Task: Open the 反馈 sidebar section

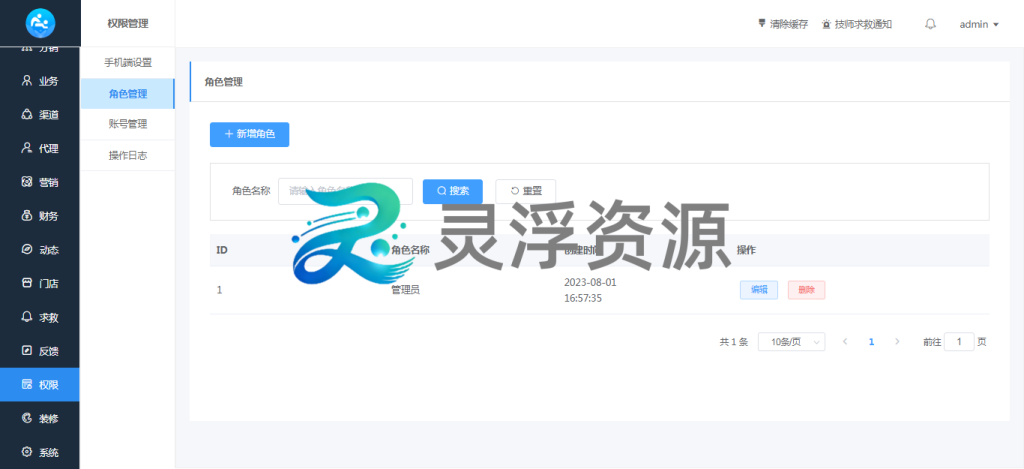Action: pyautogui.click(x=40, y=351)
